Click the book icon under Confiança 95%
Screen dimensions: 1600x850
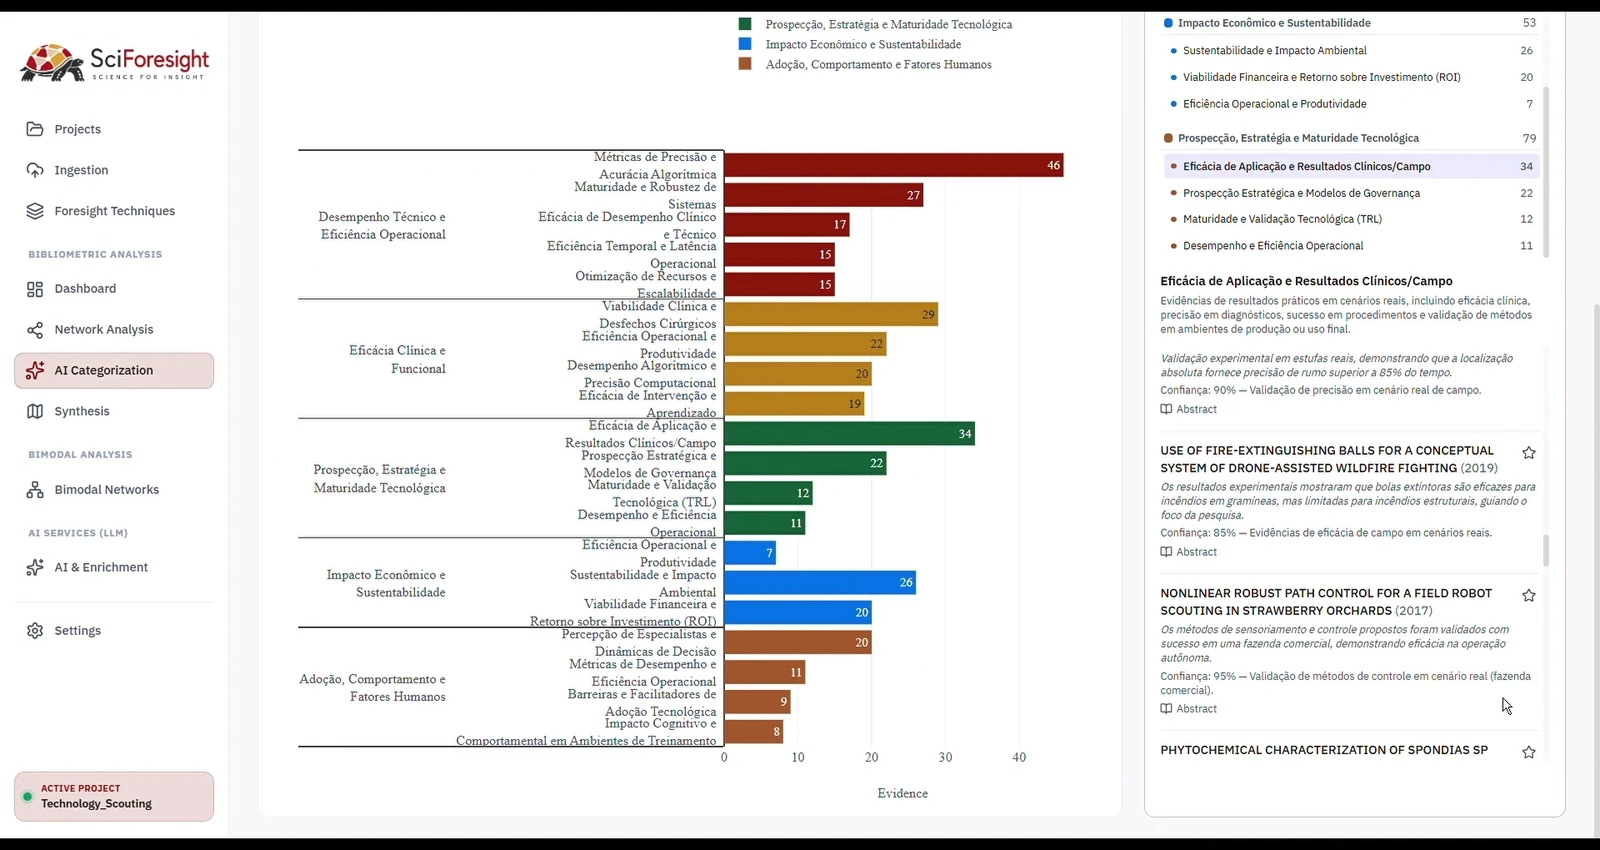pyautogui.click(x=1166, y=709)
